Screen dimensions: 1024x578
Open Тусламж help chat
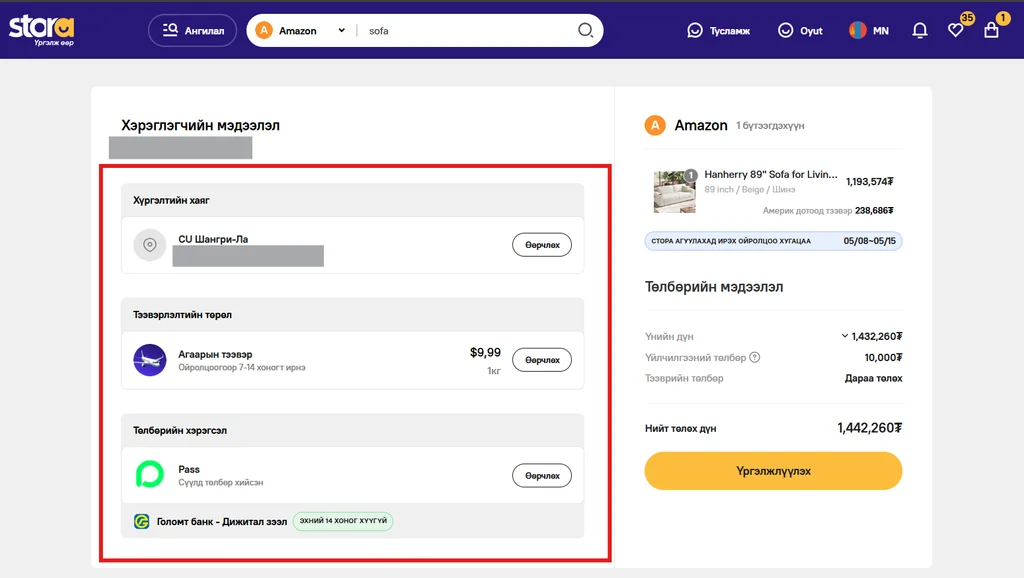point(718,31)
